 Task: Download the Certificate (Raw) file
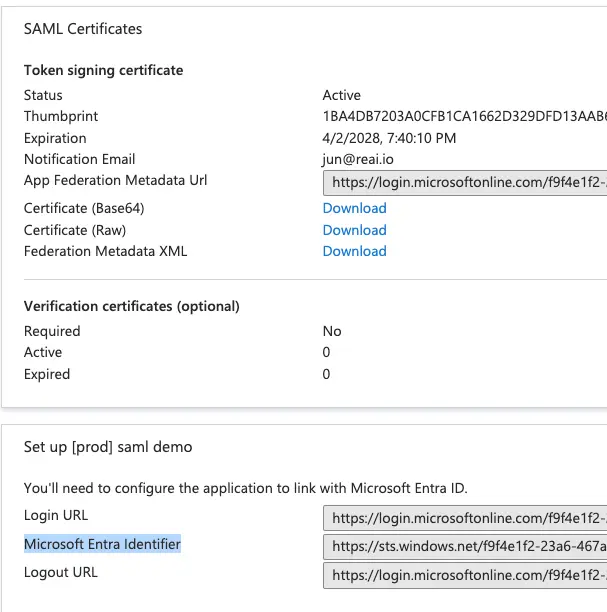click(x=354, y=230)
